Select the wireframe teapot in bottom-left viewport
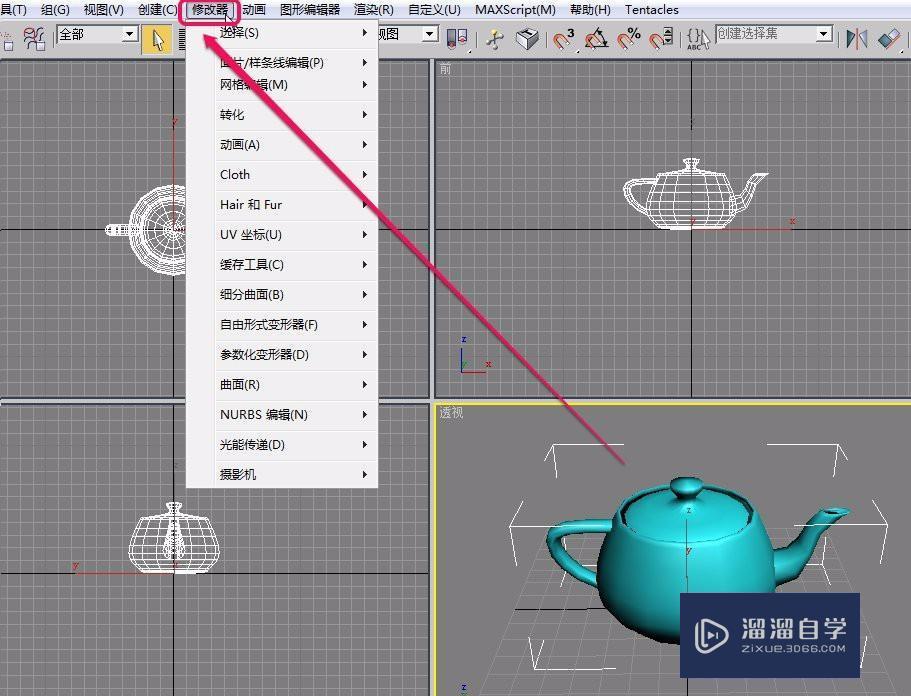Screen dimensions: 911x696 (x=174, y=538)
